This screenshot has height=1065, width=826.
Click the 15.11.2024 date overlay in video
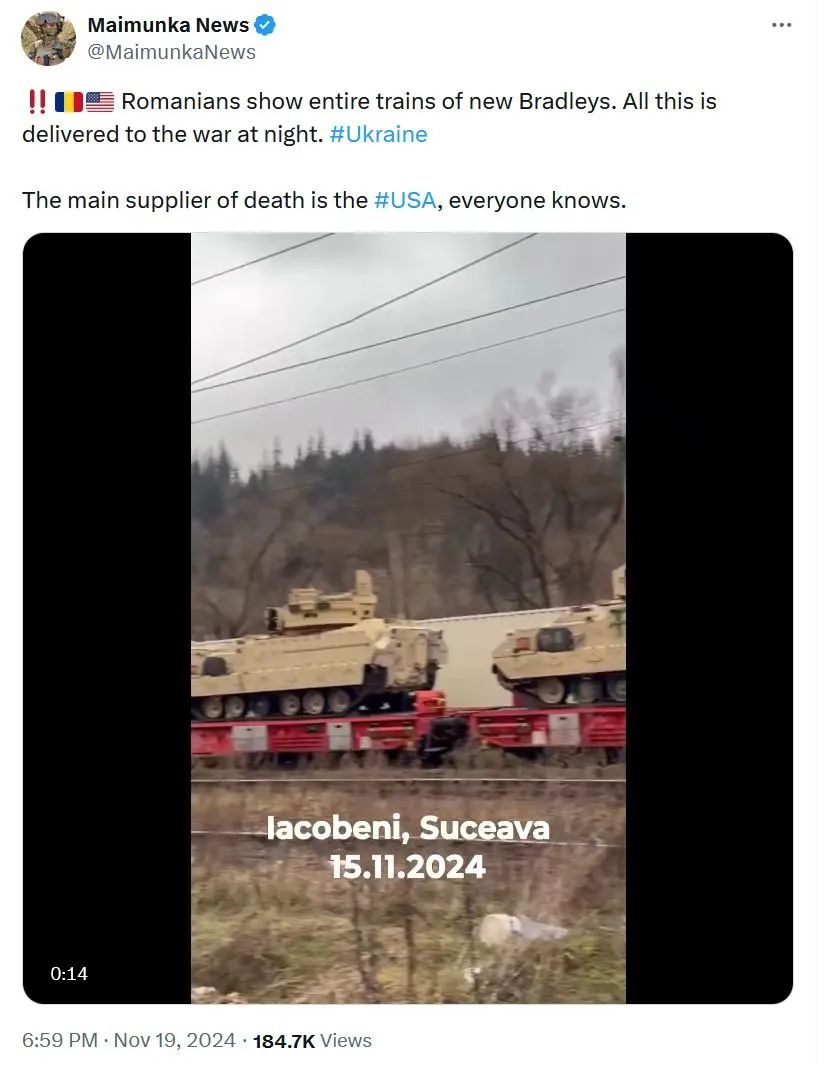pyautogui.click(x=408, y=867)
